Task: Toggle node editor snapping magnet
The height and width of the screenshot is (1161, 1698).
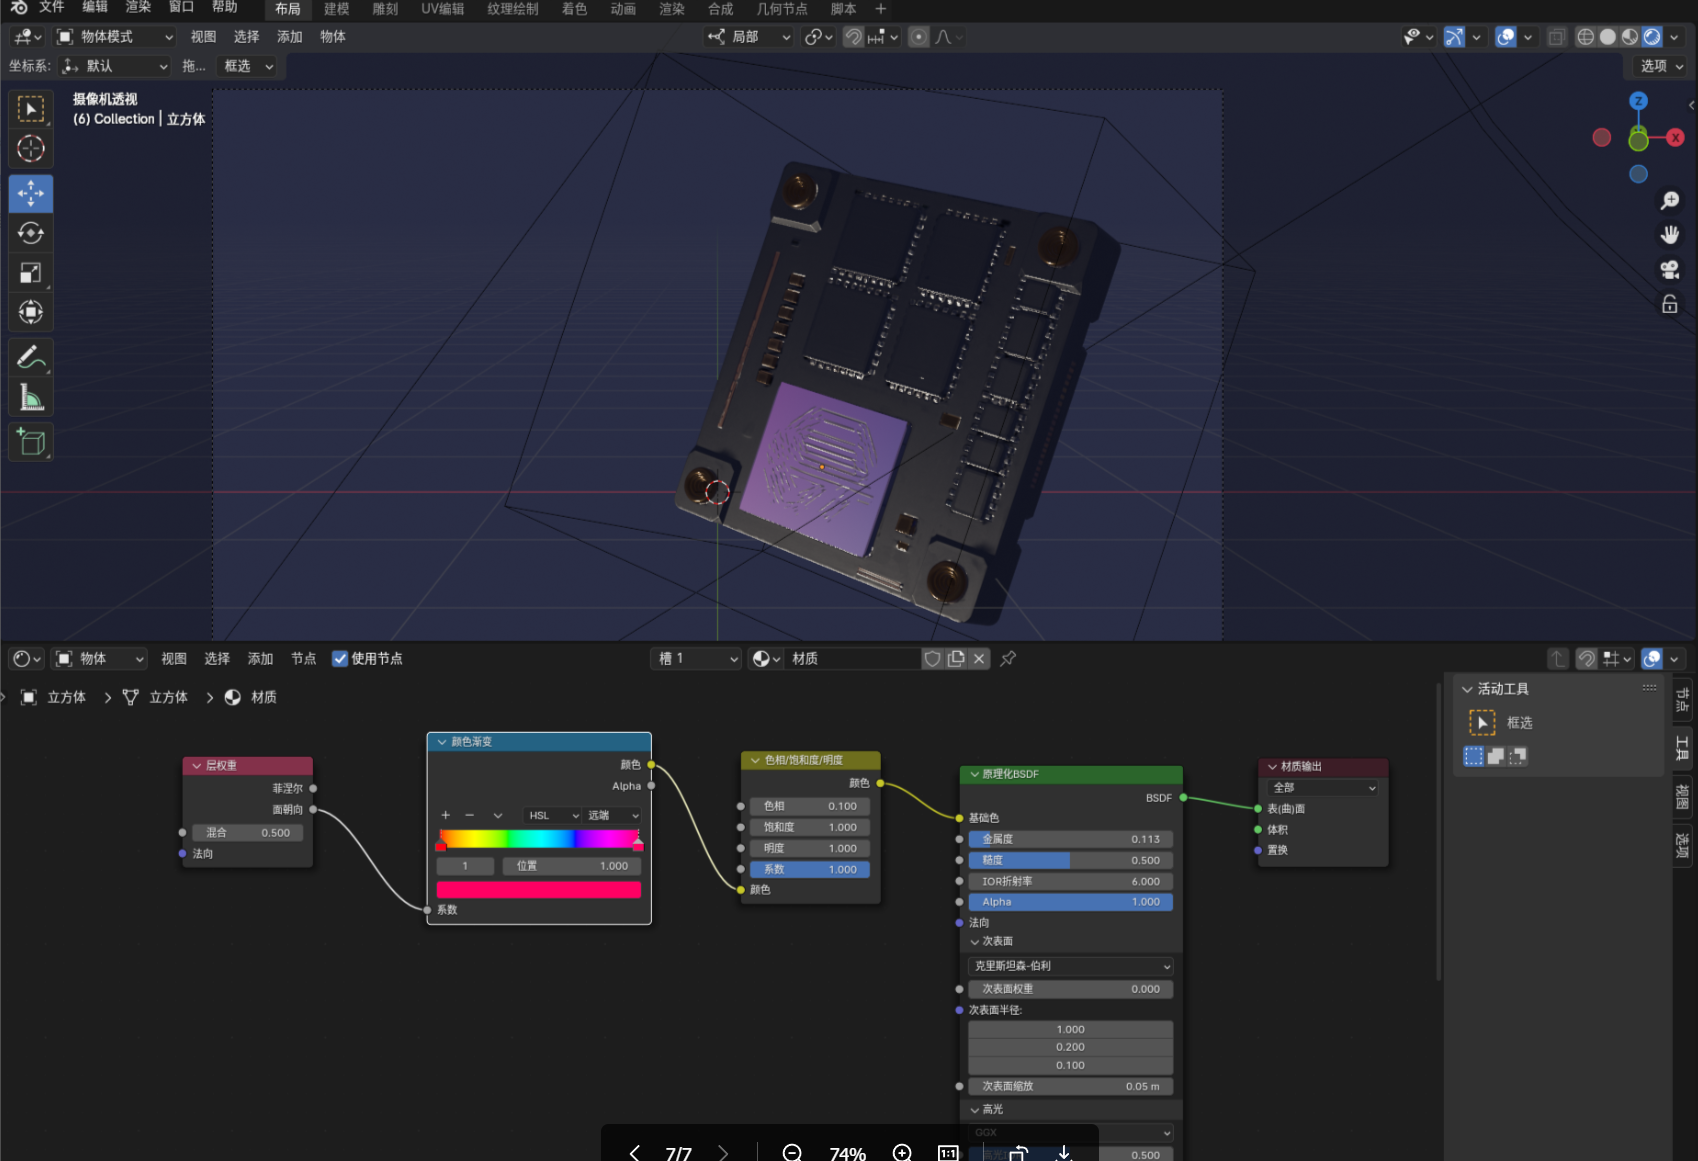Action: pyautogui.click(x=1586, y=659)
